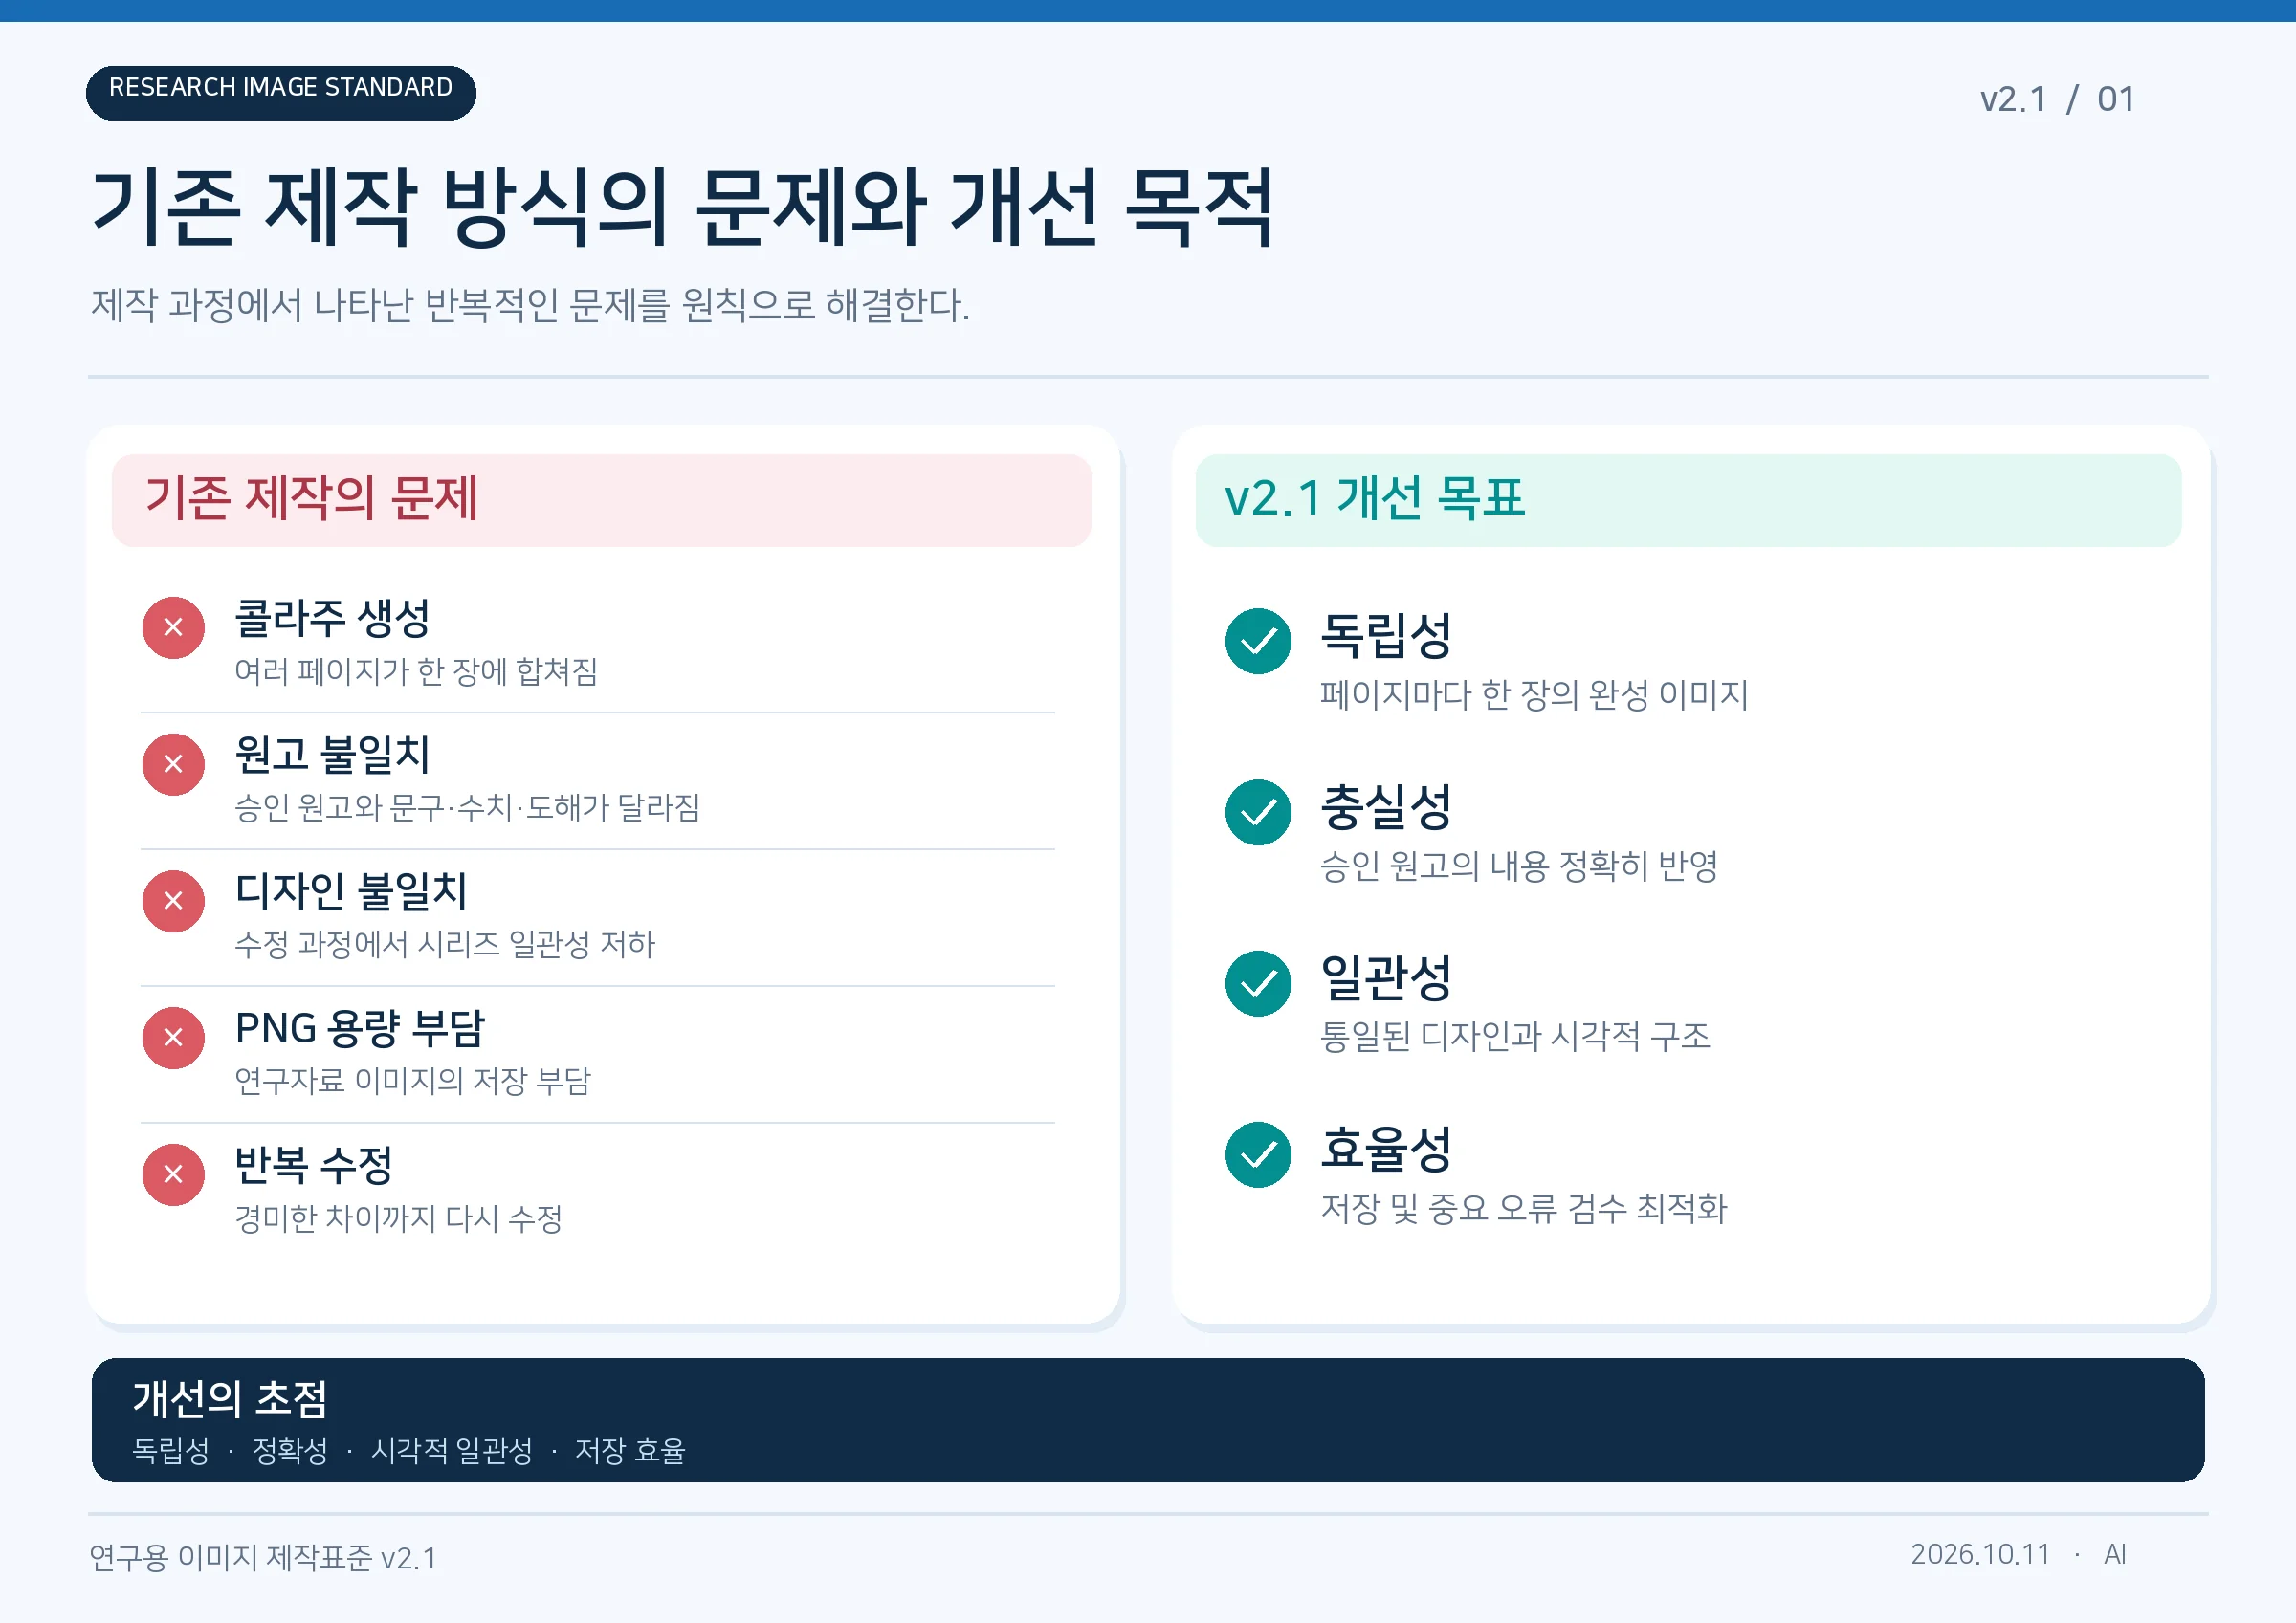The width and height of the screenshot is (2296, 1623).
Task: Click the 일관성 heading
Action: click(1386, 977)
